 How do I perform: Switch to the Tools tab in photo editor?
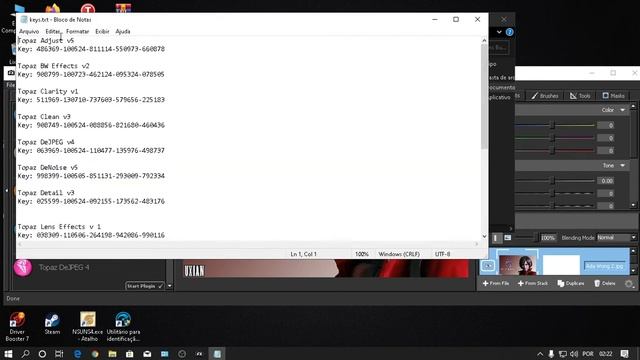pyautogui.click(x=580, y=96)
